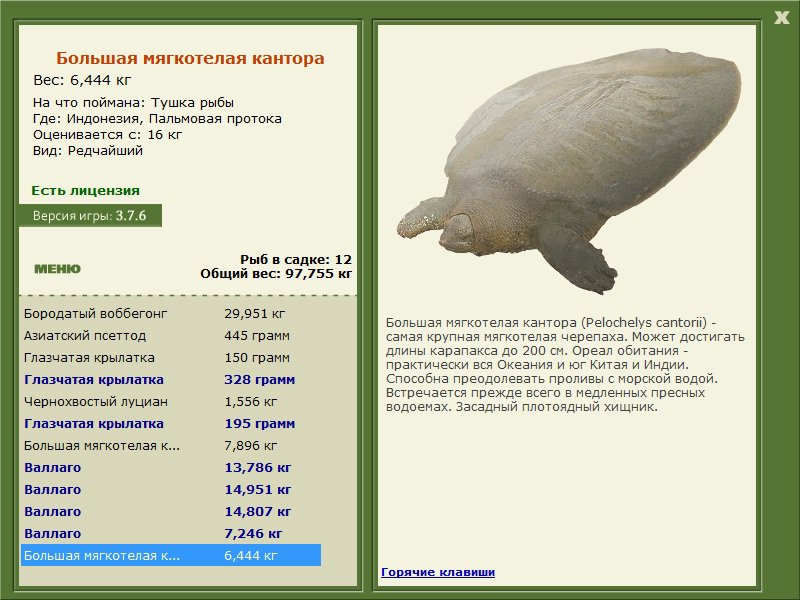This screenshot has width=800, height=600.
Task: Click the softshell turtle picture
Action: pyautogui.click(x=569, y=171)
